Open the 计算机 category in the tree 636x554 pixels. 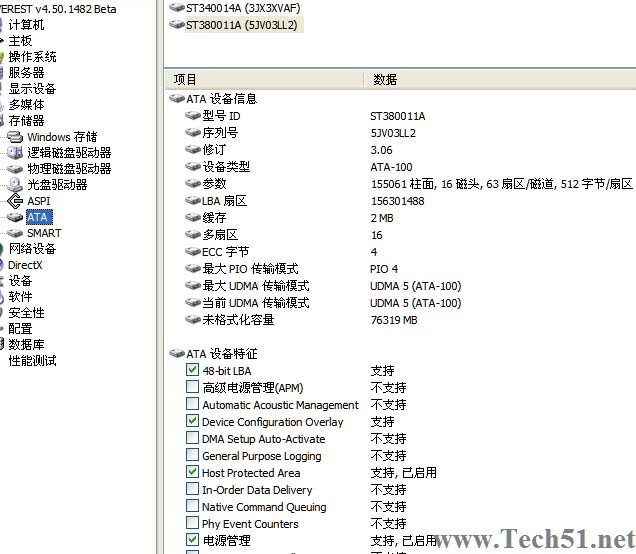click(26, 25)
